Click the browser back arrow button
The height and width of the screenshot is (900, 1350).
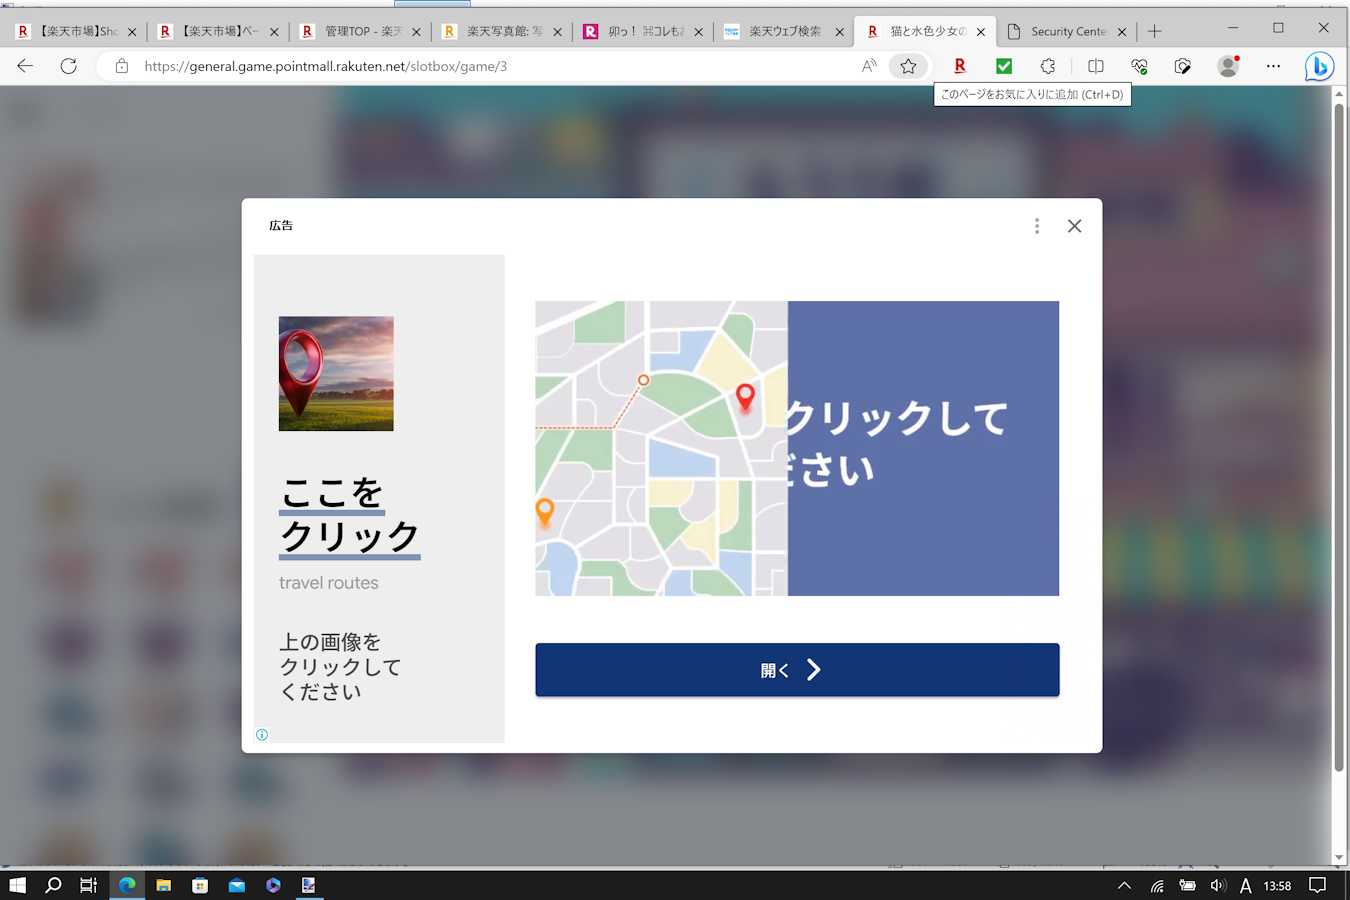25,66
